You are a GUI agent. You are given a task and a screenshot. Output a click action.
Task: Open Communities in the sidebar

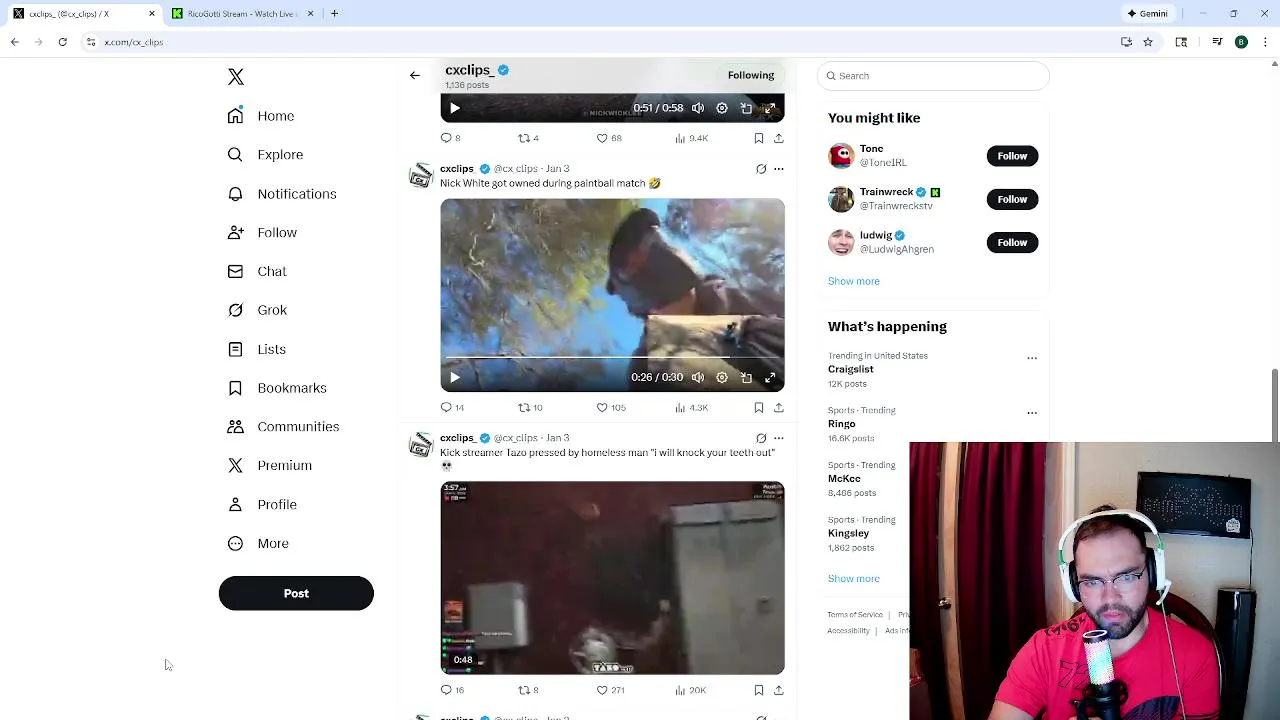pyautogui.click(x=283, y=427)
